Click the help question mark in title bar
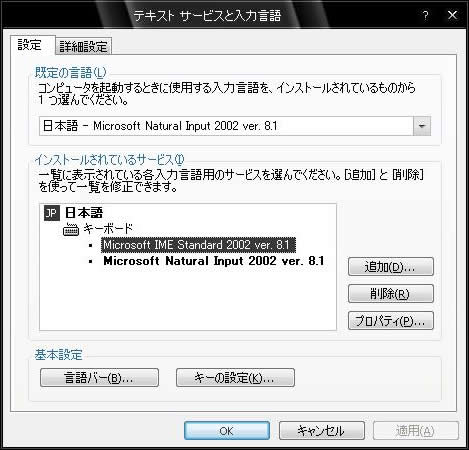 click(425, 15)
